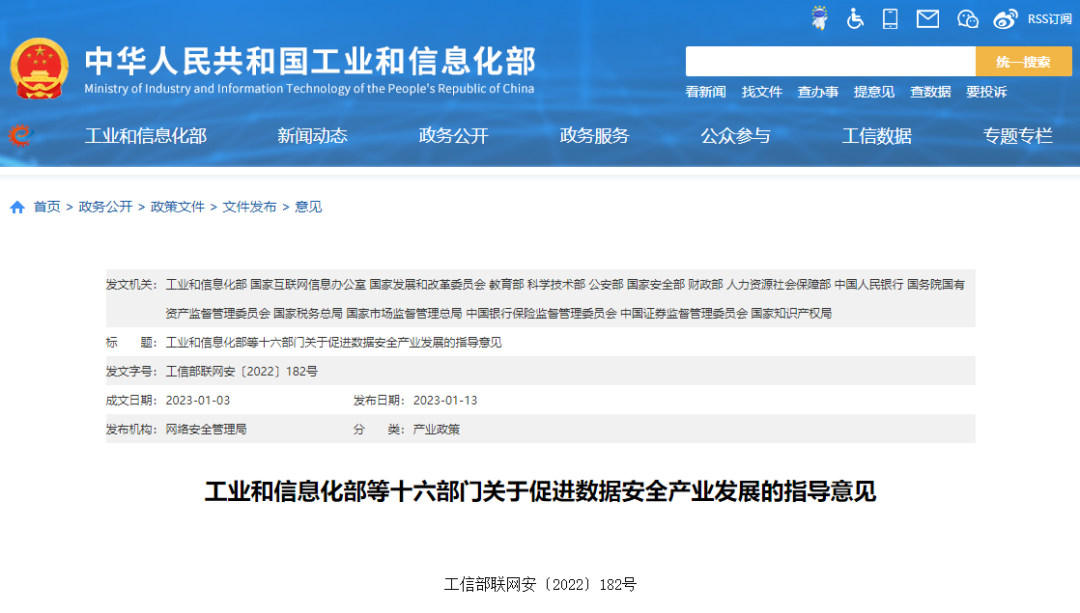The height and width of the screenshot is (613, 1080).
Task: Open the 要投诉 complaint link
Action: click(984, 92)
